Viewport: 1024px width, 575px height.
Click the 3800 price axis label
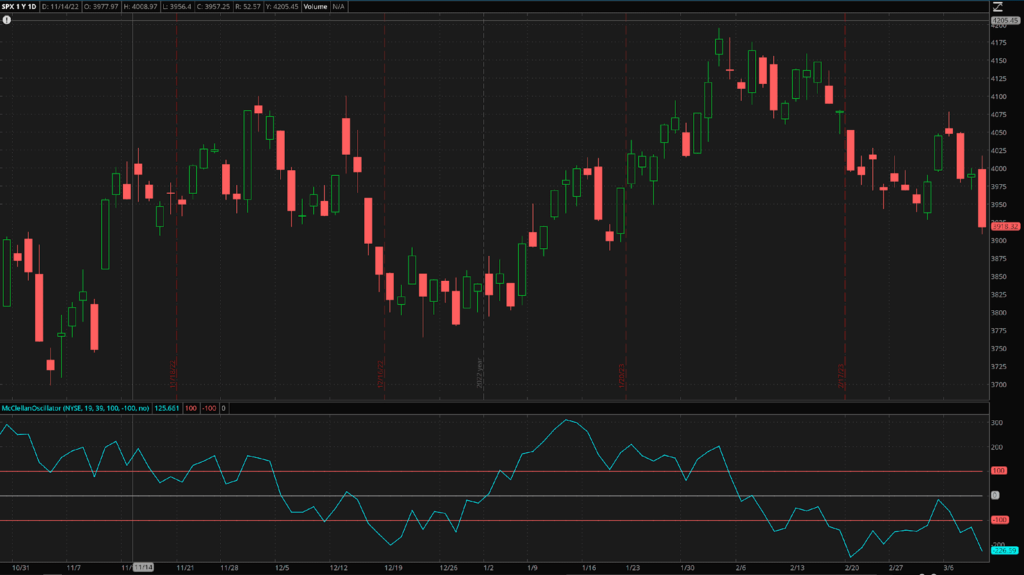tap(999, 312)
